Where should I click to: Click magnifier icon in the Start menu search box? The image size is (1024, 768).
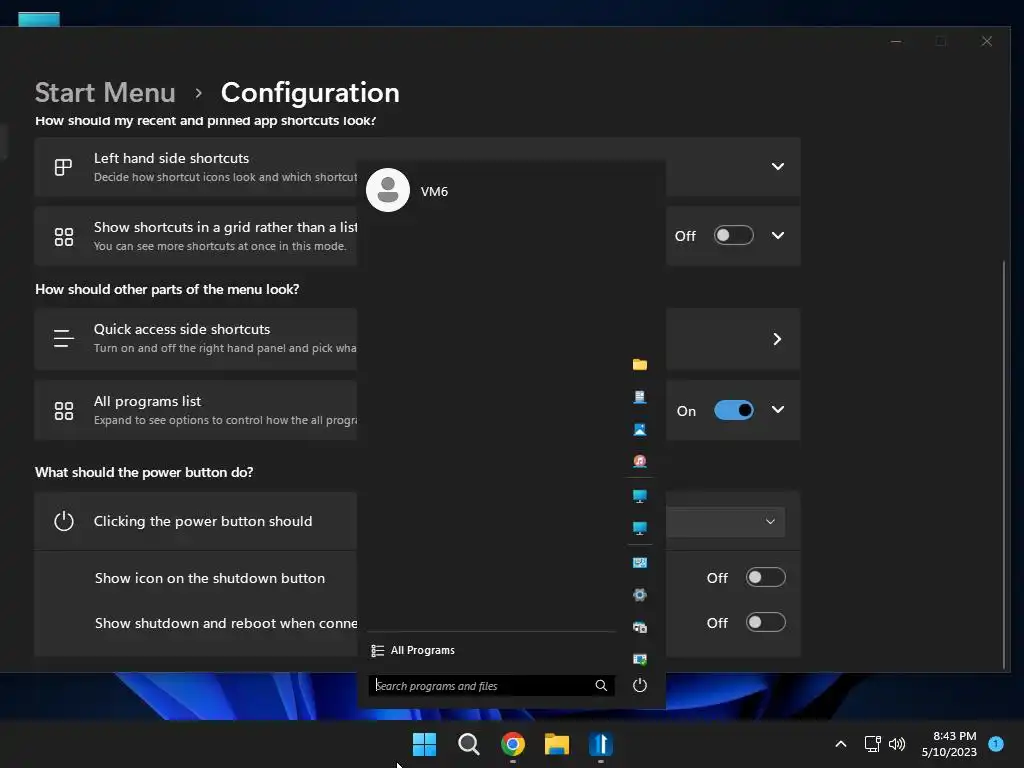tap(601, 685)
